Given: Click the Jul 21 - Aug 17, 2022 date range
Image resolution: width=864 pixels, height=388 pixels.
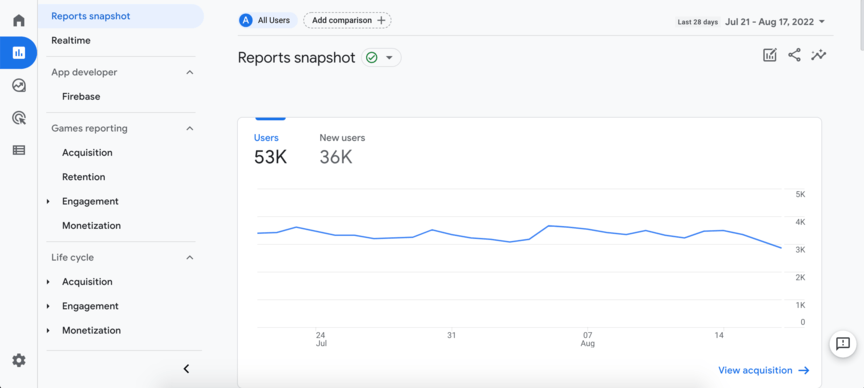Looking at the screenshot, I should pyautogui.click(x=769, y=22).
